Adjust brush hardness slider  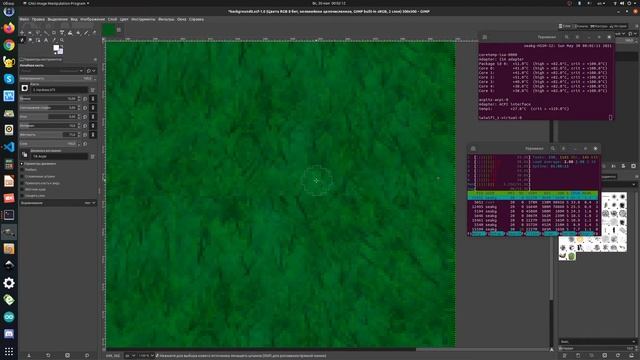point(48,135)
